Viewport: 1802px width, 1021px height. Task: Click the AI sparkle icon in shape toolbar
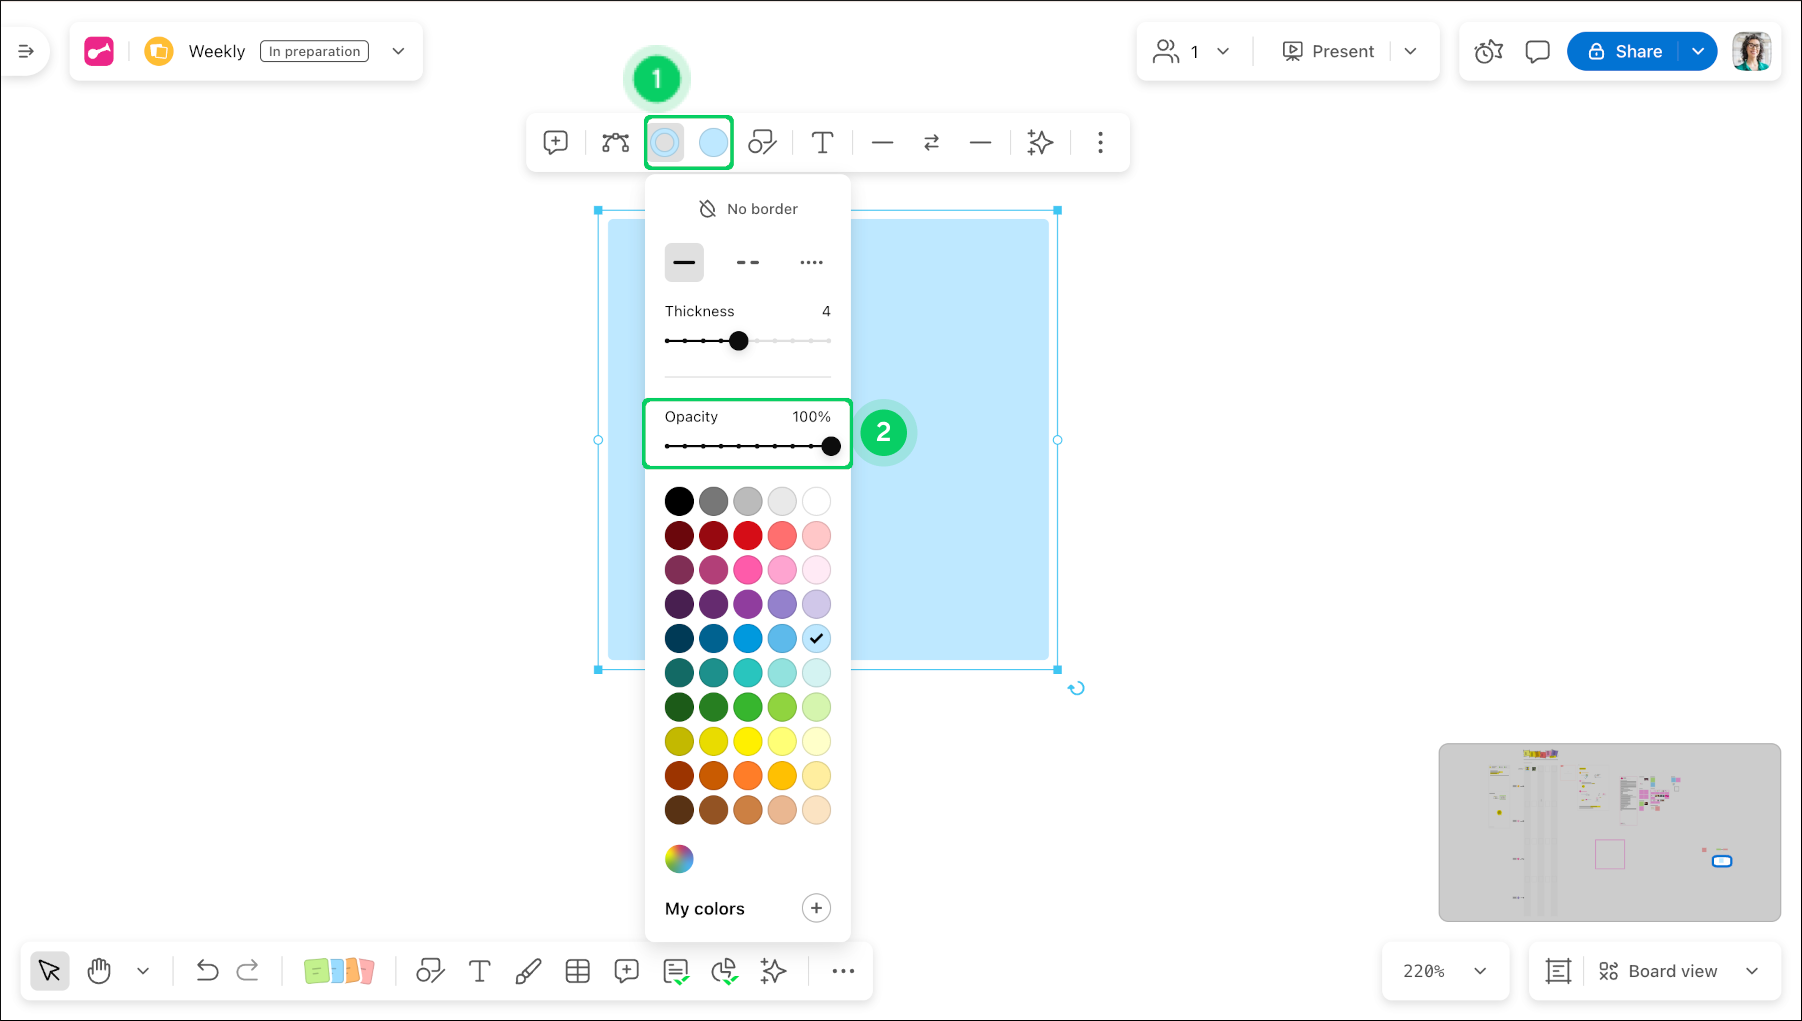(x=1040, y=143)
